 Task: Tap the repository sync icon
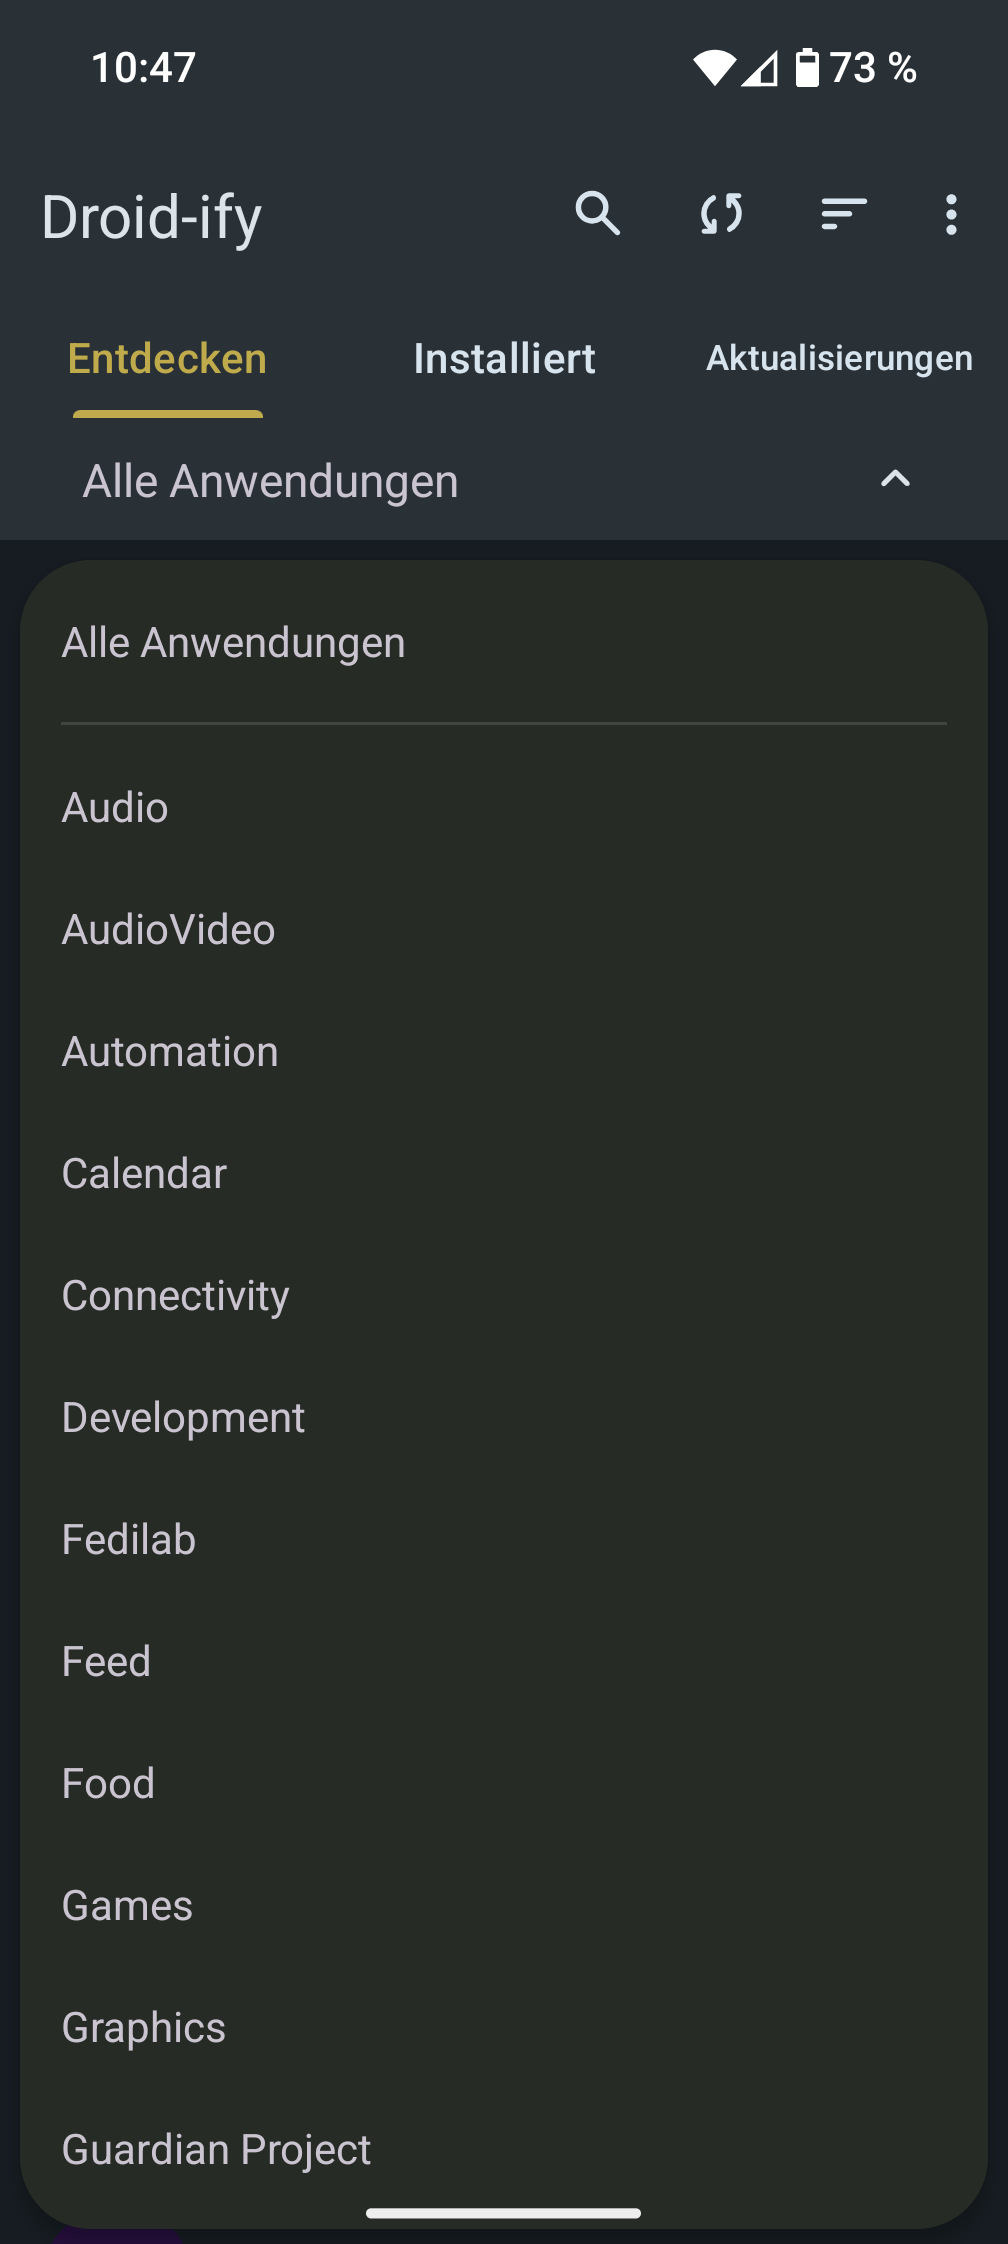point(720,214)
